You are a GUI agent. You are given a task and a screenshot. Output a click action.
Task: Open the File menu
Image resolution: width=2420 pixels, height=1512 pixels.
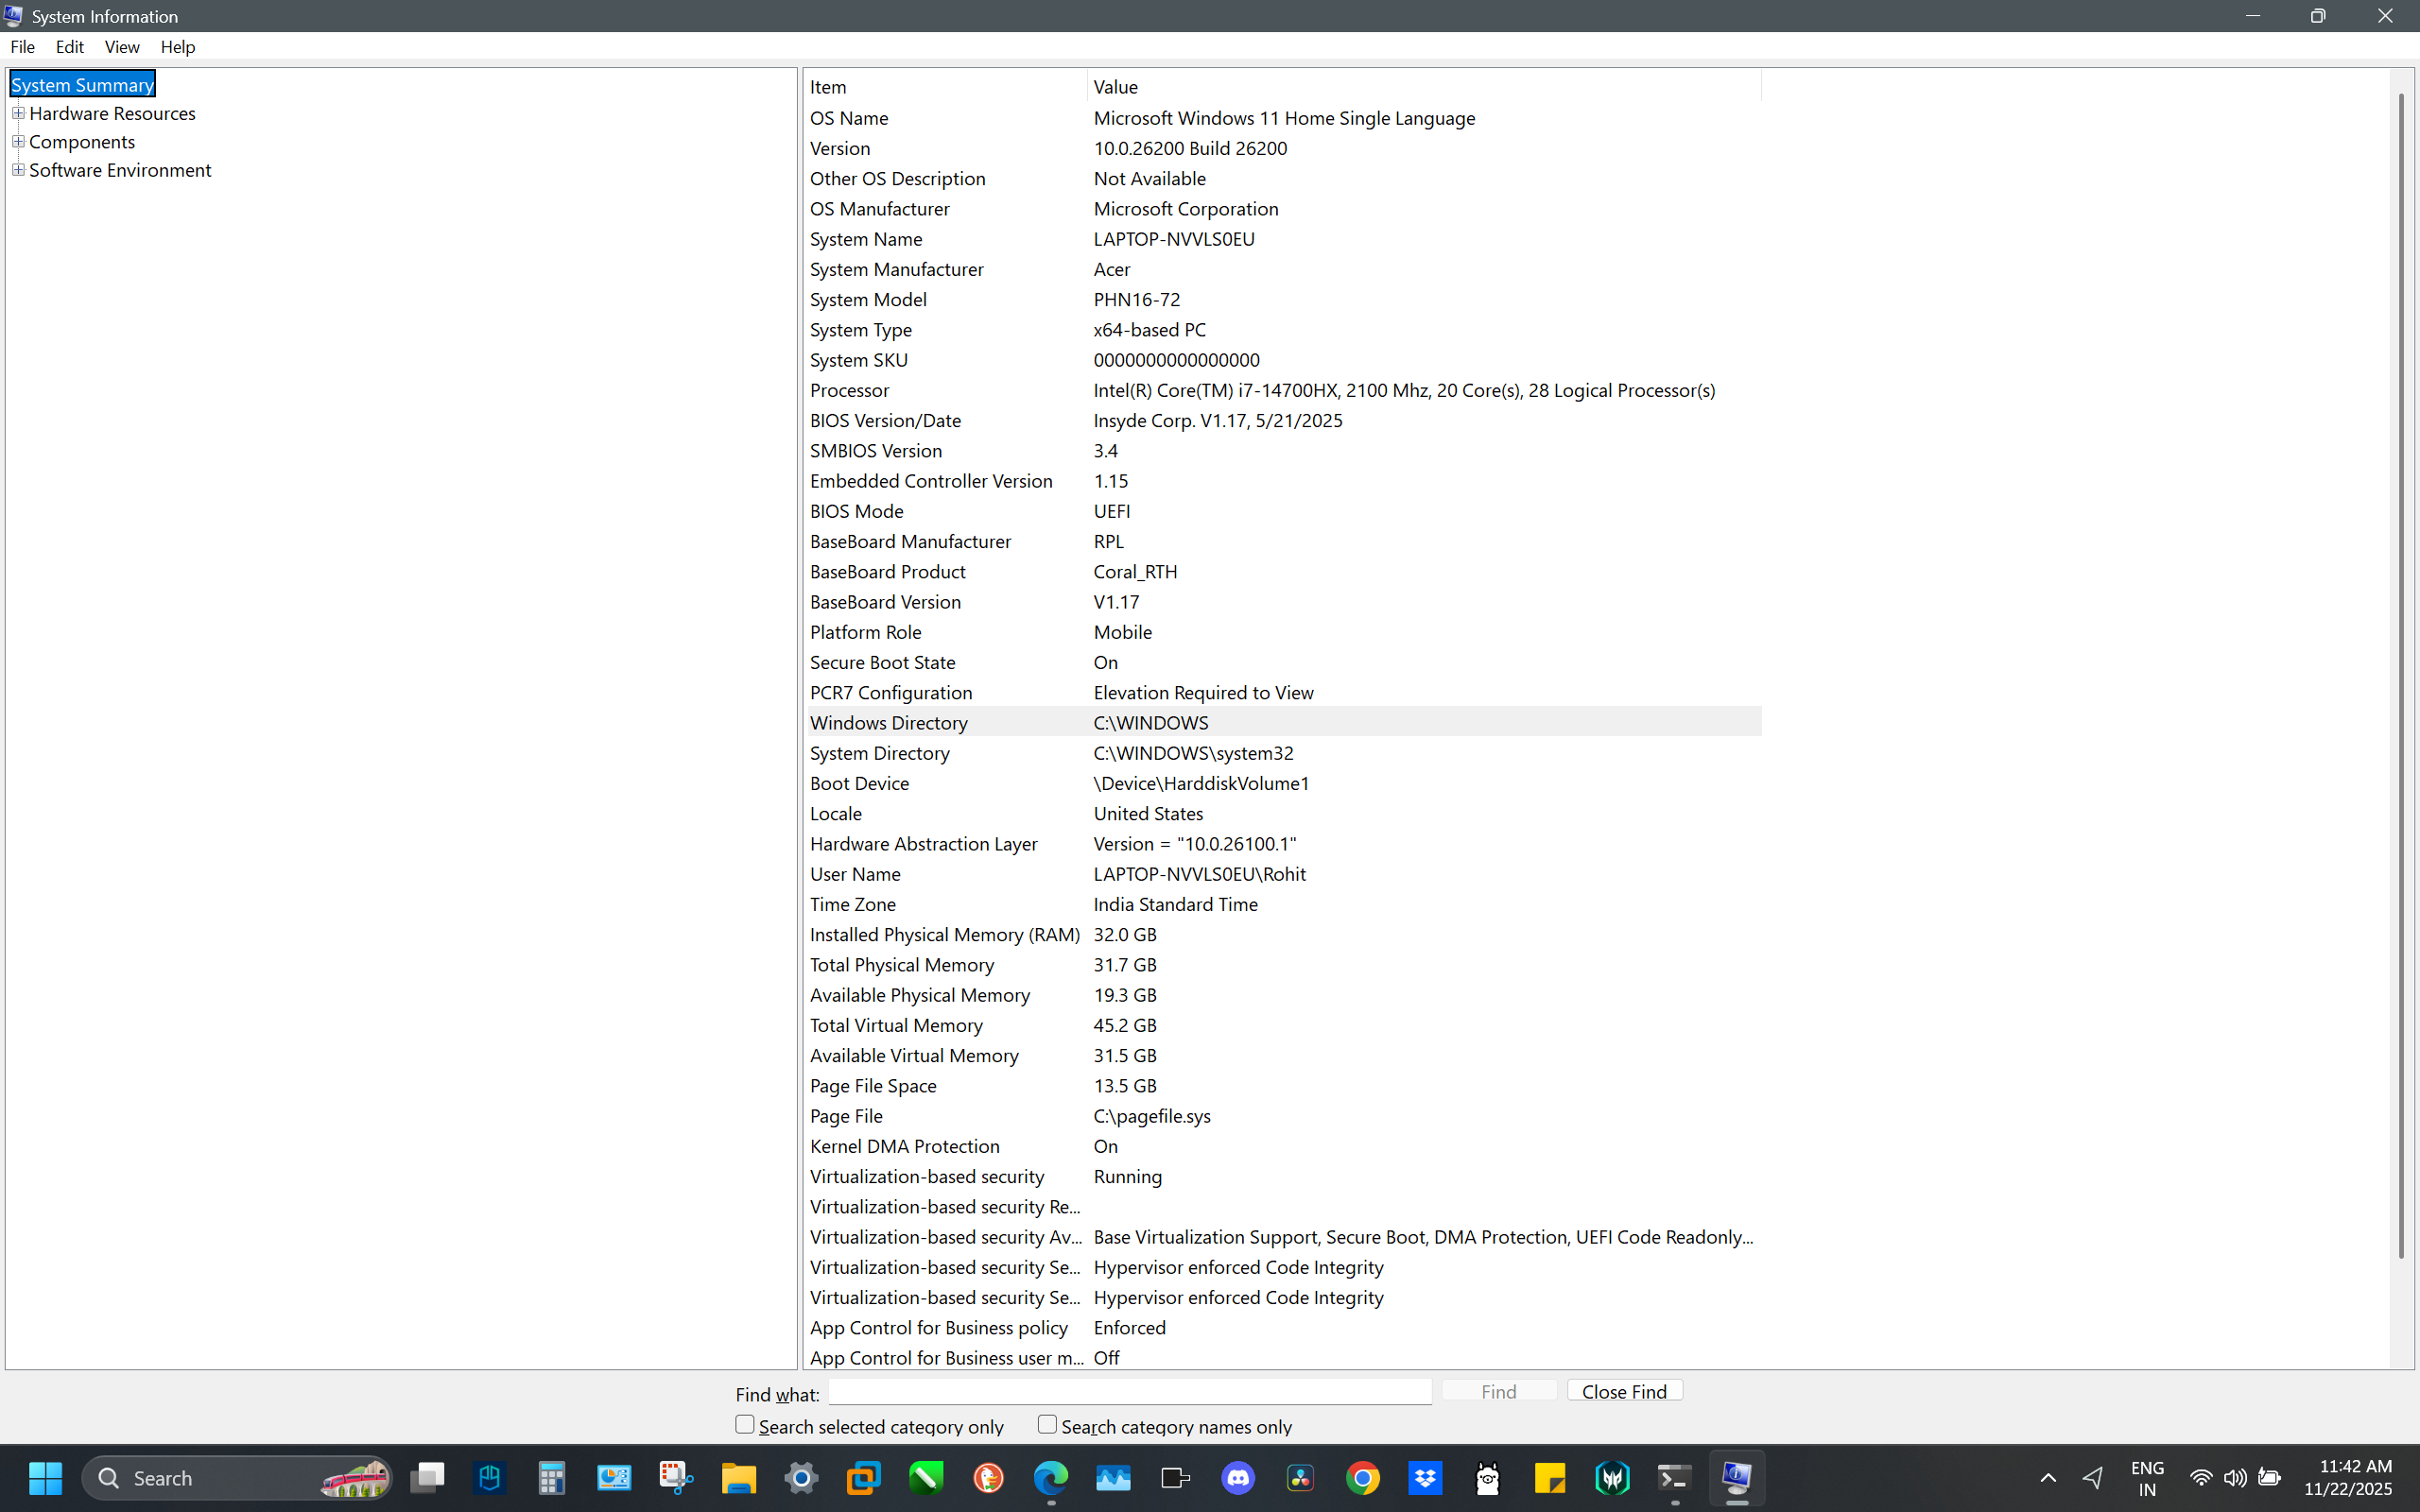pos(22,47)
